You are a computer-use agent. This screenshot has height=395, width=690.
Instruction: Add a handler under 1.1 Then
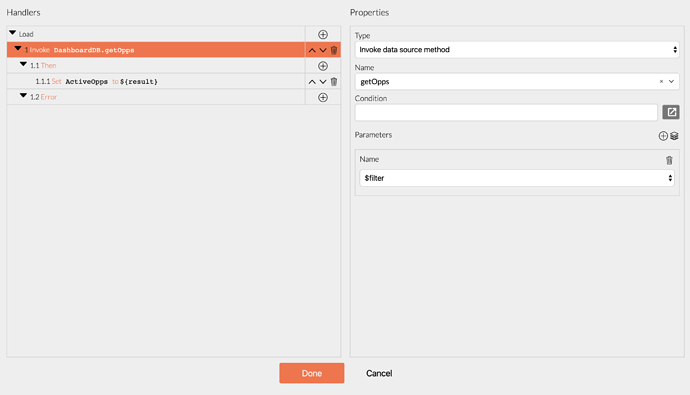click(323, 66)
